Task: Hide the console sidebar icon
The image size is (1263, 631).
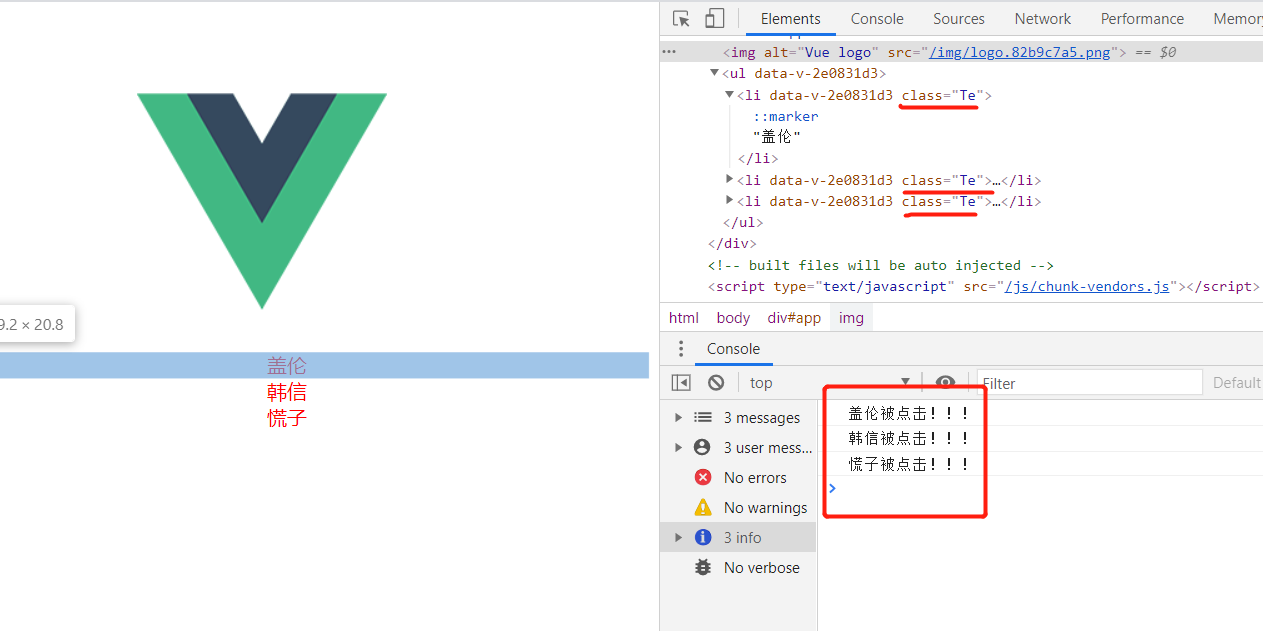Action: point(681,383)
